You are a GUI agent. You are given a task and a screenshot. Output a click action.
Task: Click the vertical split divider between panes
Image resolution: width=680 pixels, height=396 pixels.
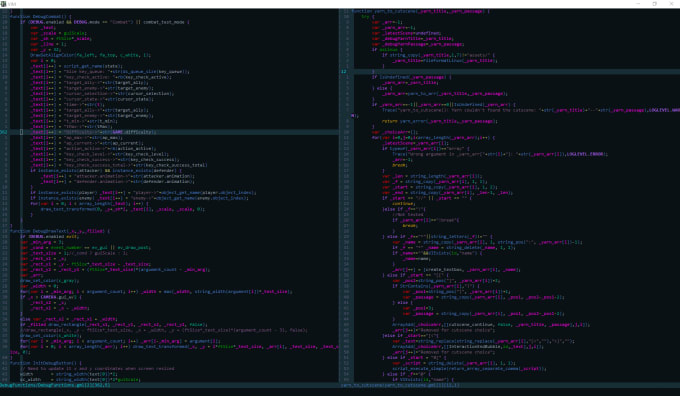[340, 195]
